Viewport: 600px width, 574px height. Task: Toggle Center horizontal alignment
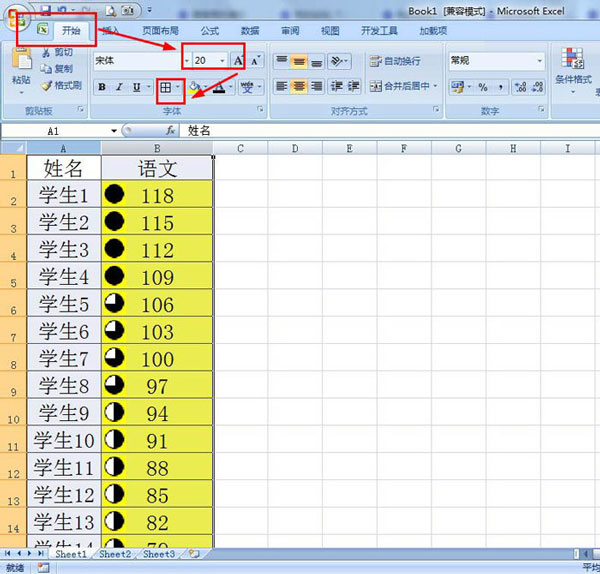pos(299,86)
